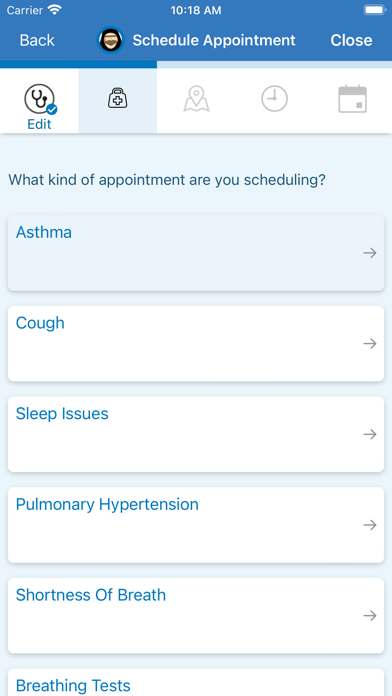This screenshot has height=696, width=392.
Task: Pick Pulmonary Hypertension from the list
Action: 196,525
